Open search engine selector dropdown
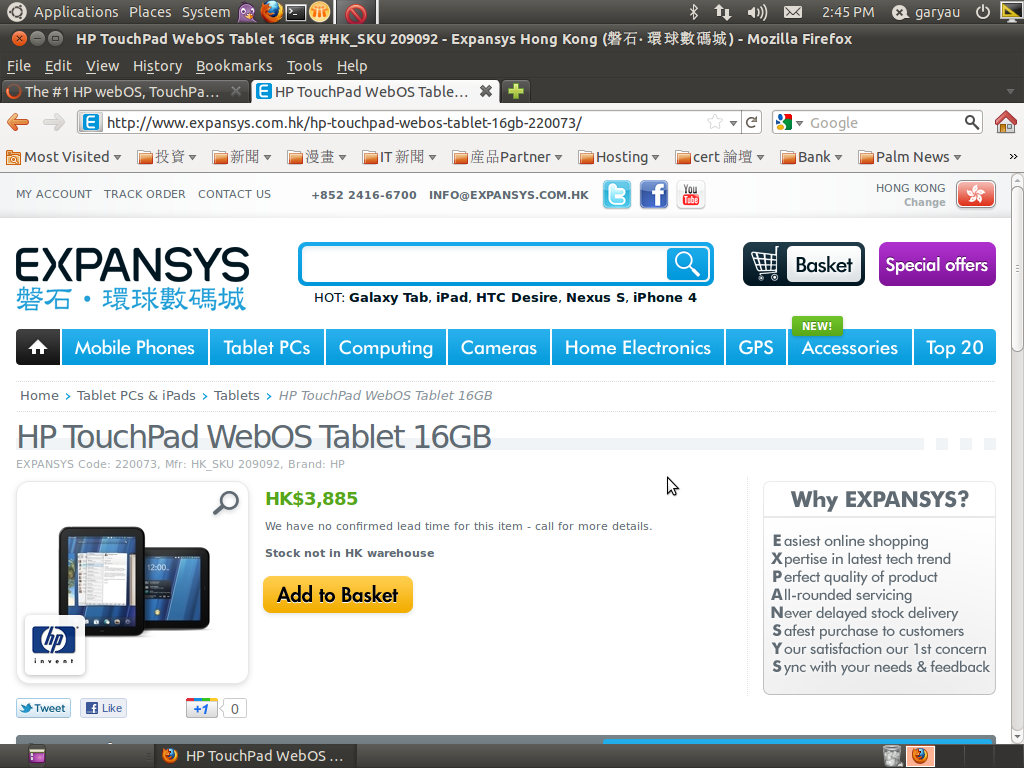Screen dimensions: 1024x768 (x=790, y=122)
